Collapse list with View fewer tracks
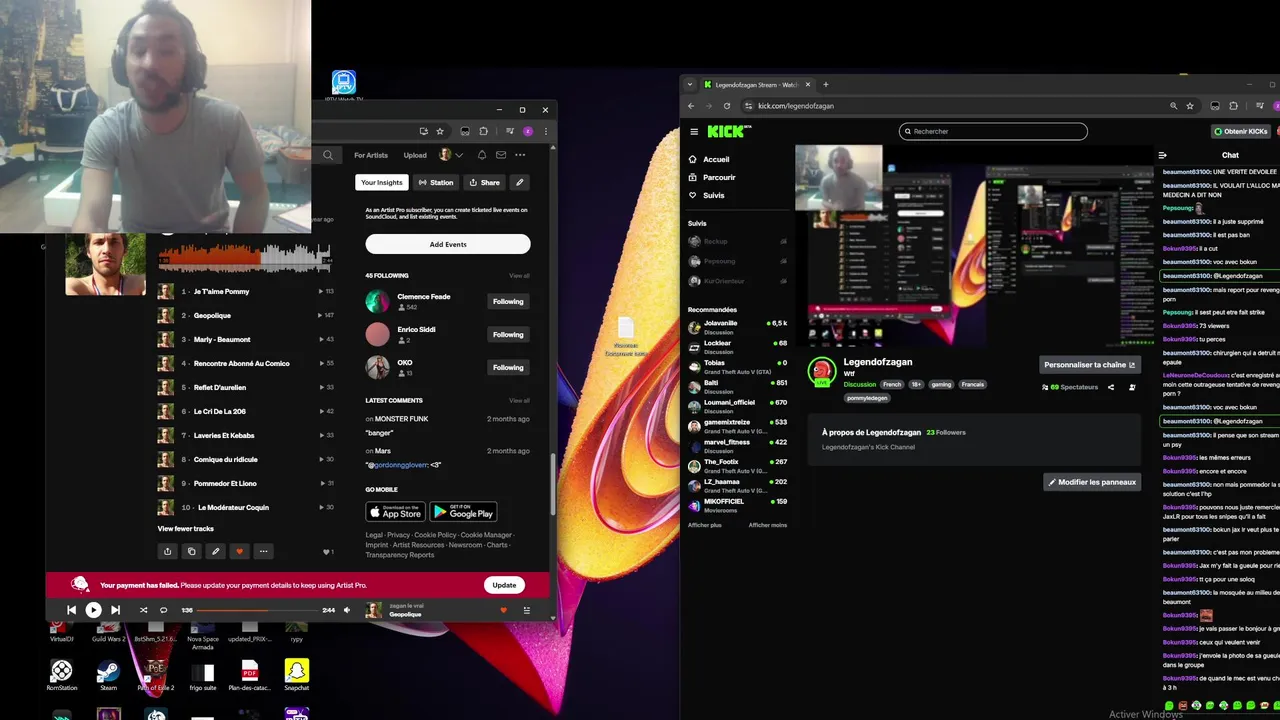The width and height of the screenshot is (1280, 720). tap(186, 528)
